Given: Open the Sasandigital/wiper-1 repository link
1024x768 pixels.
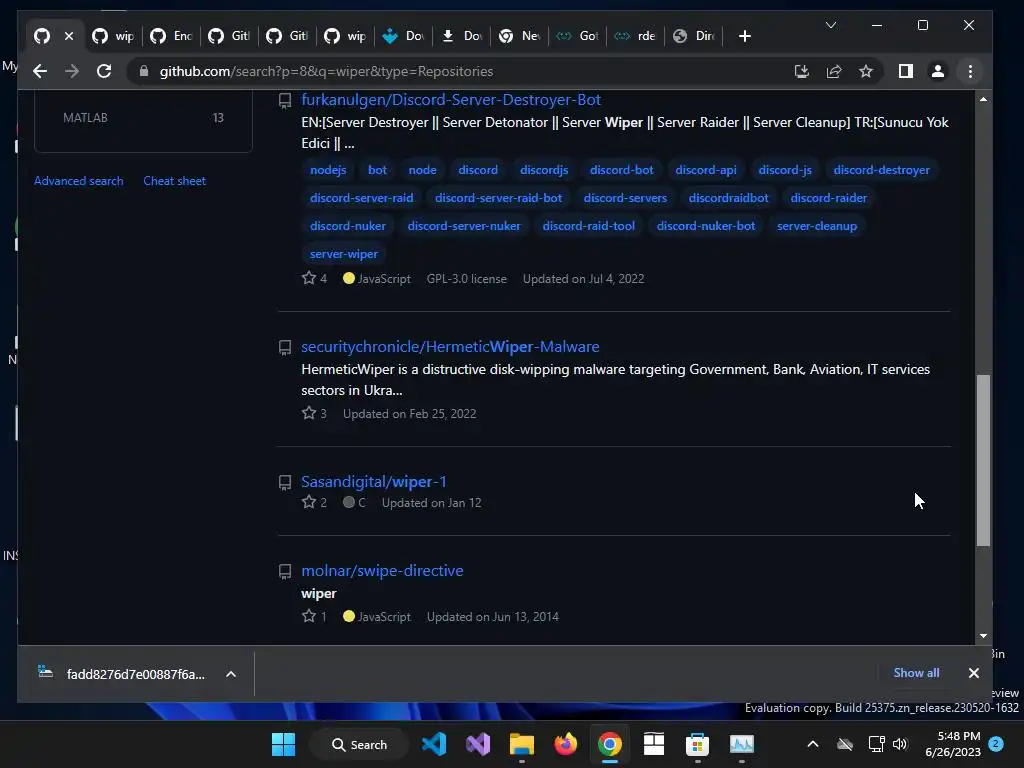Looking at the screenshot, I should tap(374, 481).
